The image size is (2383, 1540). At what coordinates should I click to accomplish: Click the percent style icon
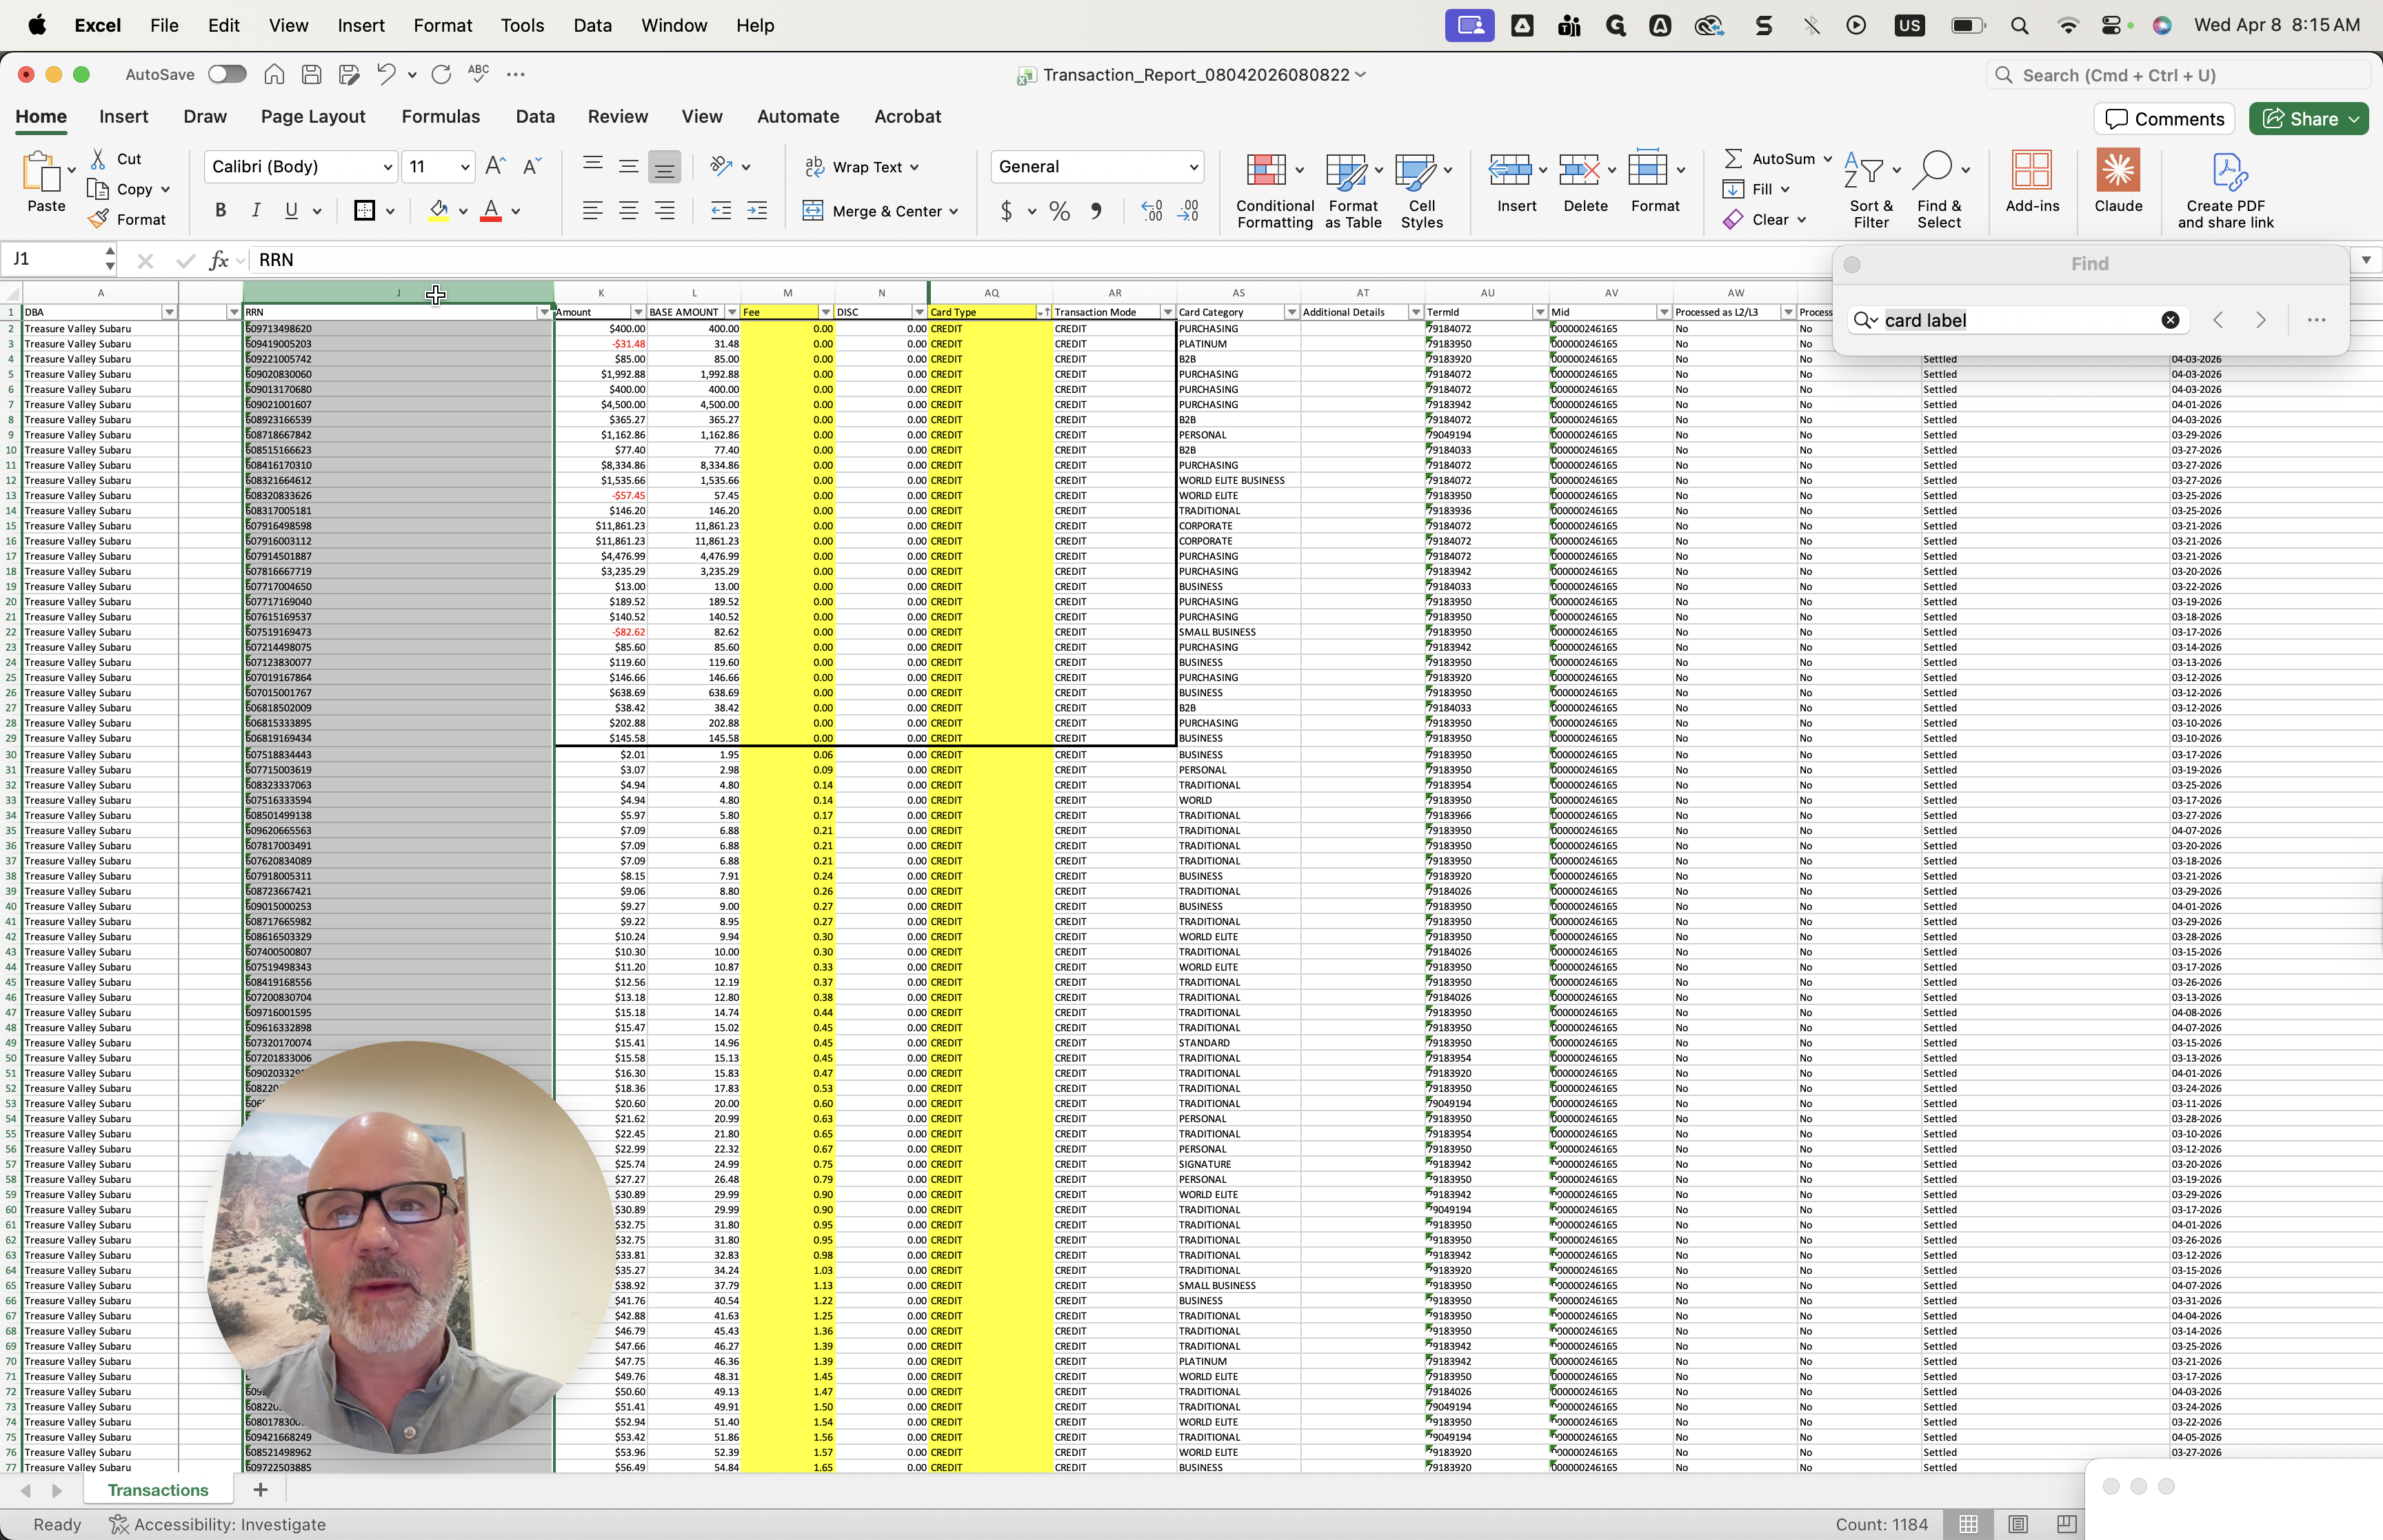[1059, 211]
